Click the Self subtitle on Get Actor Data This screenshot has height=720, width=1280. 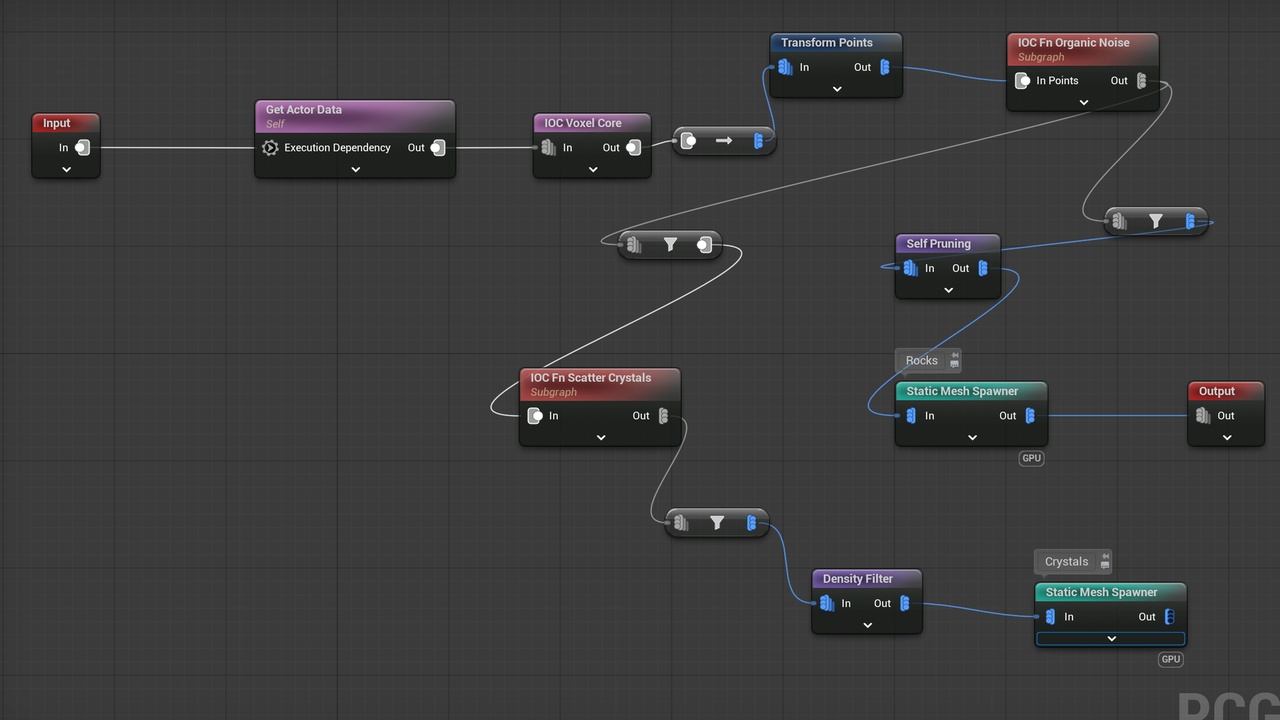point(275,125)
